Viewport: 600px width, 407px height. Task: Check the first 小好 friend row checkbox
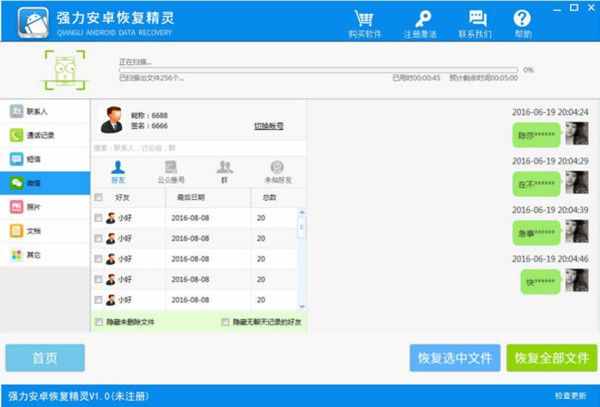pyautogui.click(x=97, y=217)
